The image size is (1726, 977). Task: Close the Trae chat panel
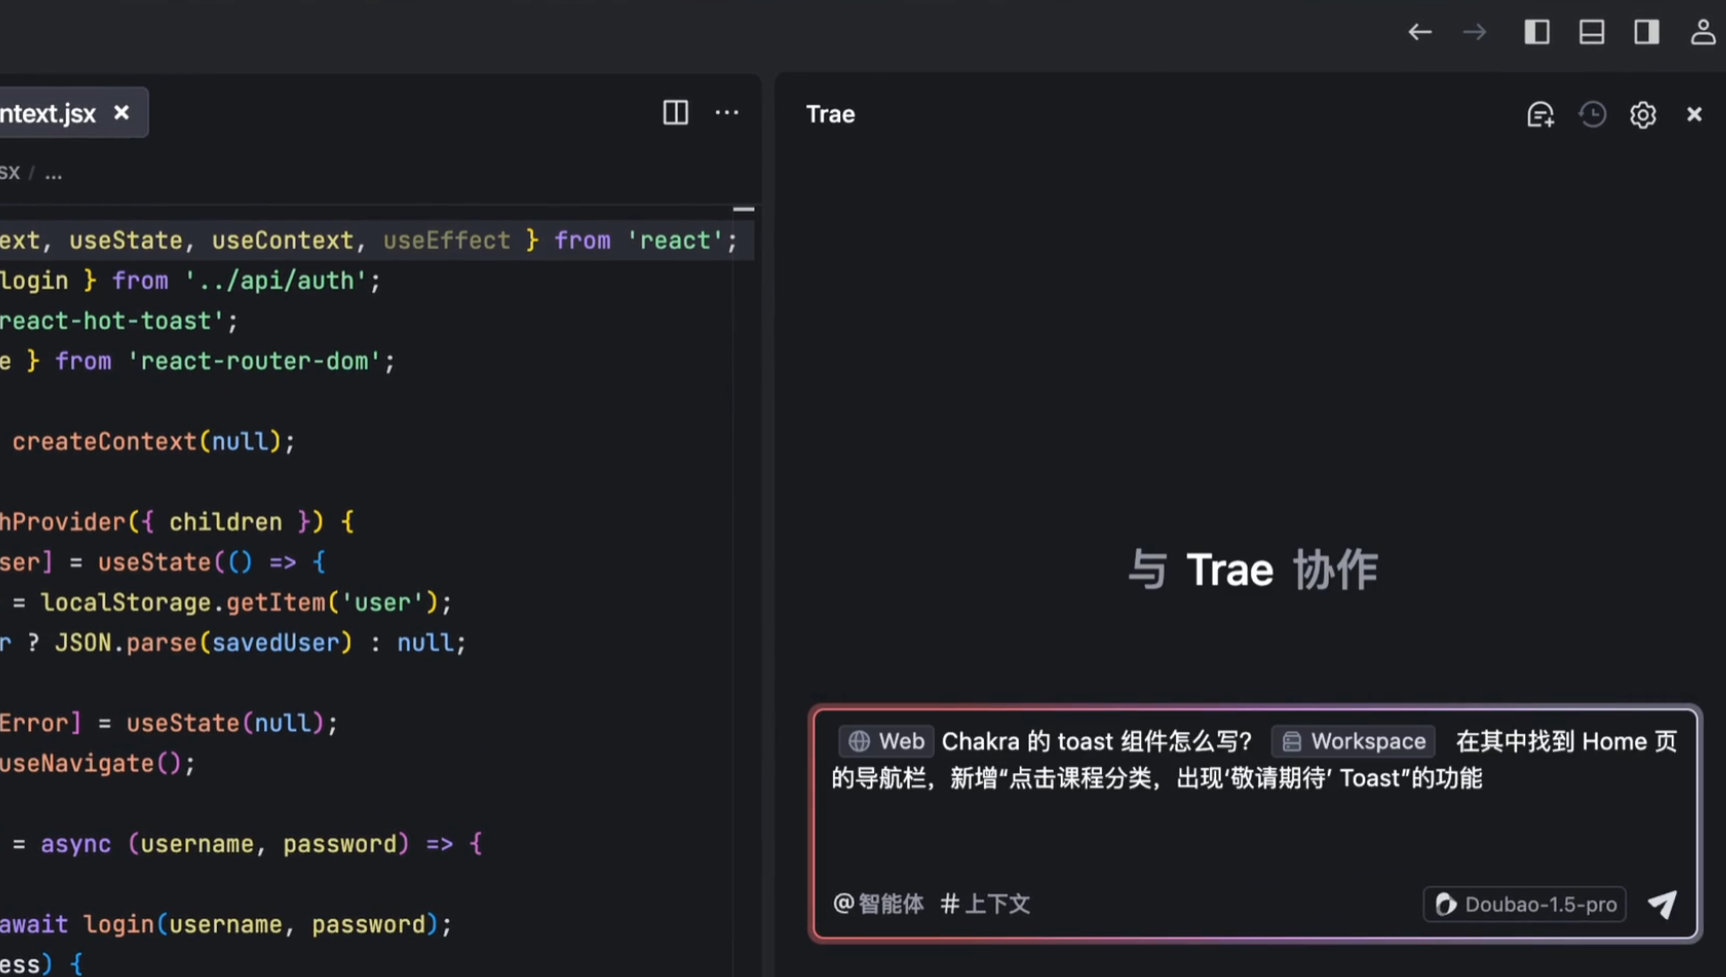pyautogui.click(x=1694, y=115)
